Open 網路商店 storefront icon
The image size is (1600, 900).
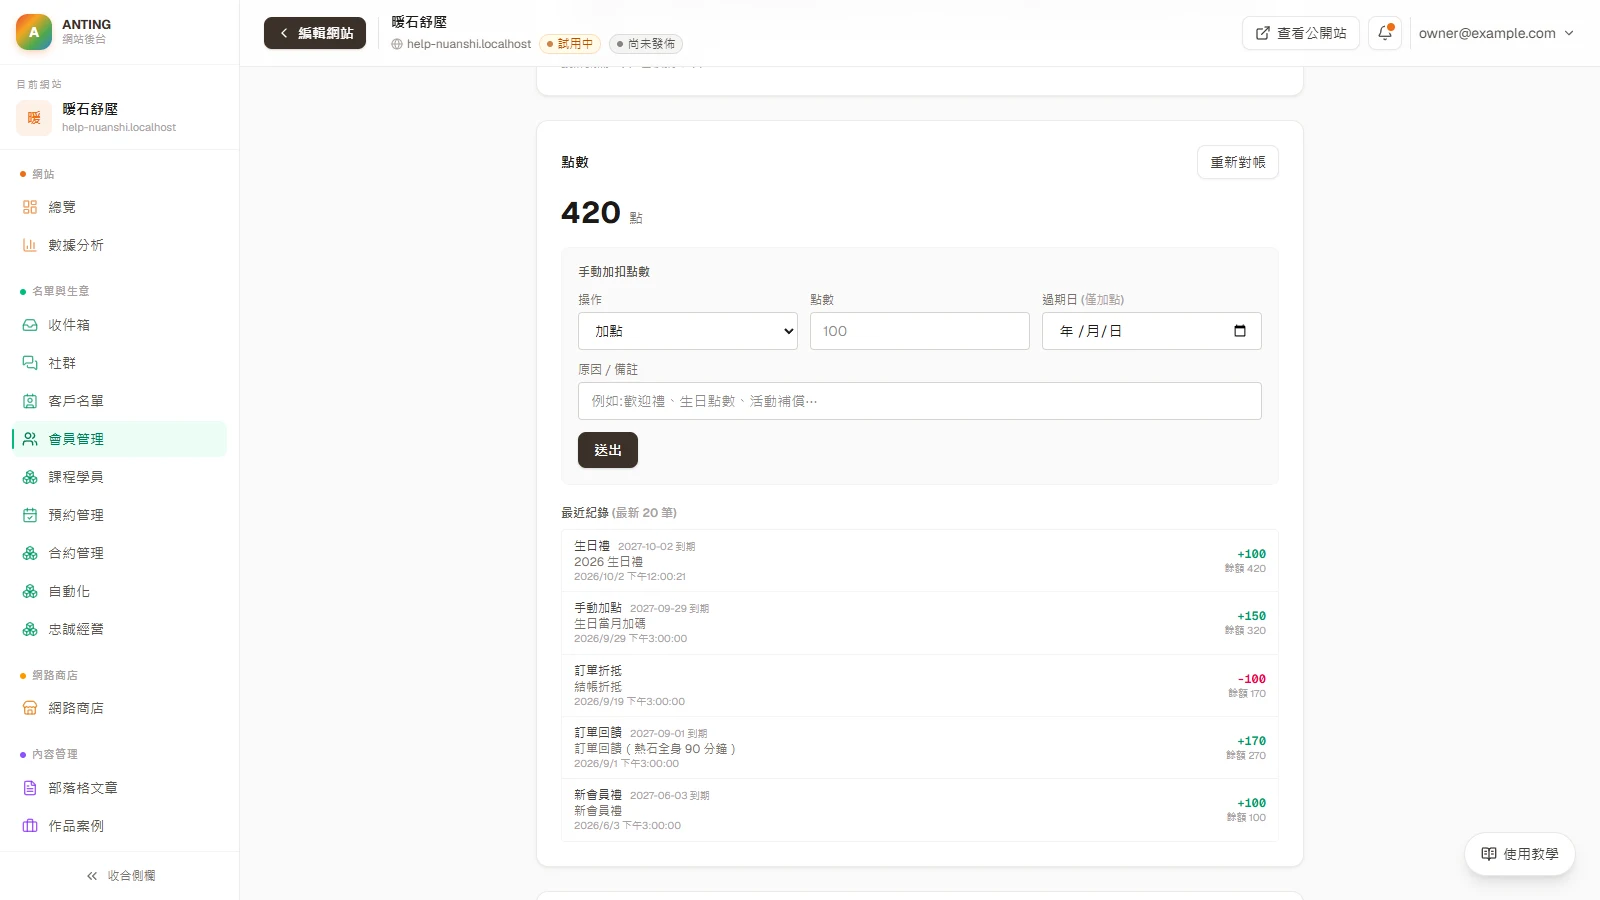point(30,708)
